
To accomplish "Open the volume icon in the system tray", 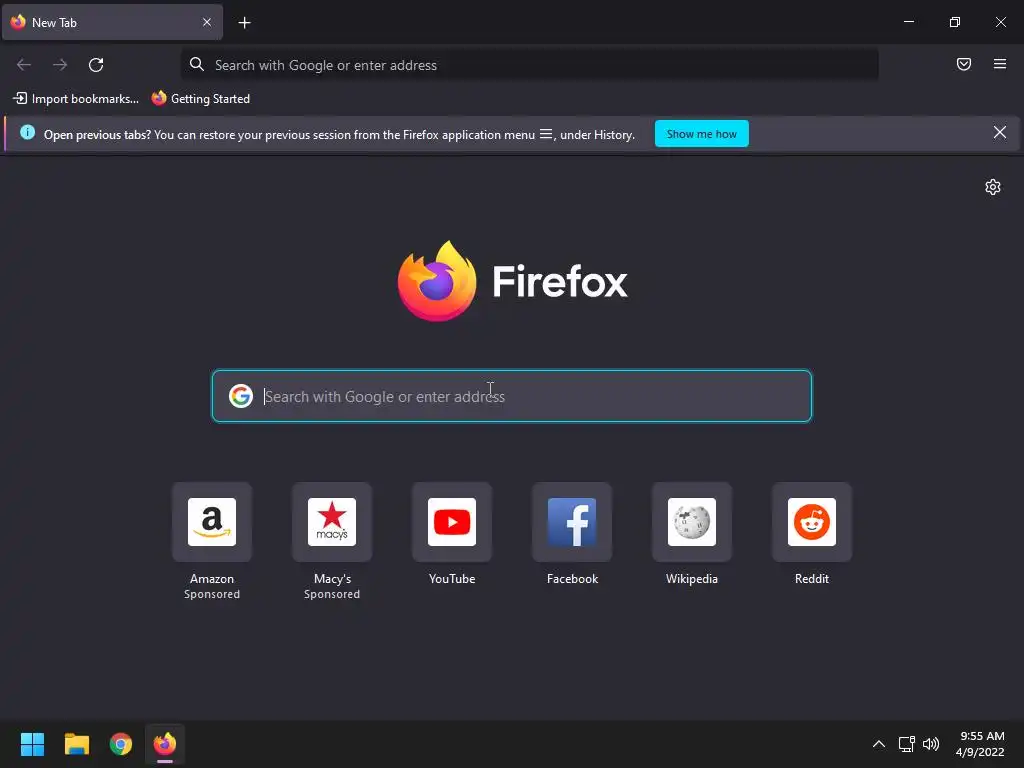I will click(x=931, y=744).
